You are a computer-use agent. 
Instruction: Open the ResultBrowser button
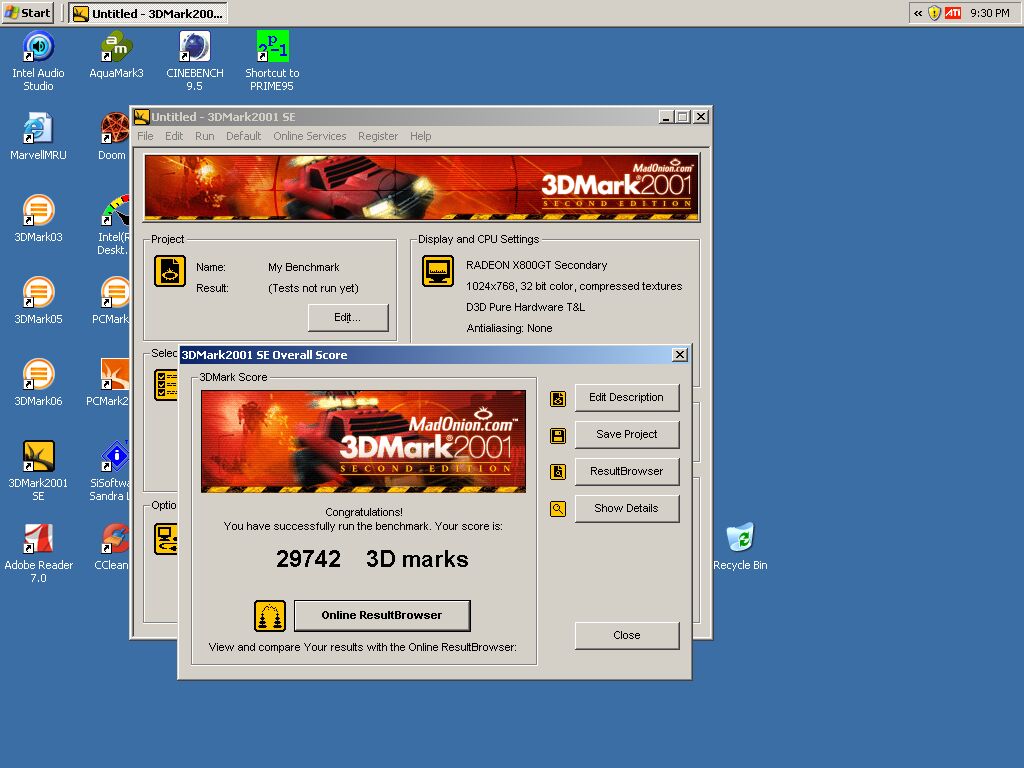pos(626,471)
